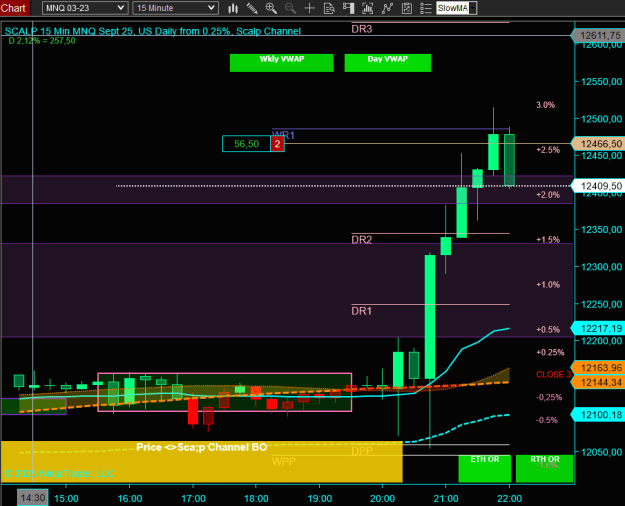The width and height of the screenshot is (625, 506).
Task: Click the SCALP 15 Min MNQ indicator title
Action: click(153, 31)
